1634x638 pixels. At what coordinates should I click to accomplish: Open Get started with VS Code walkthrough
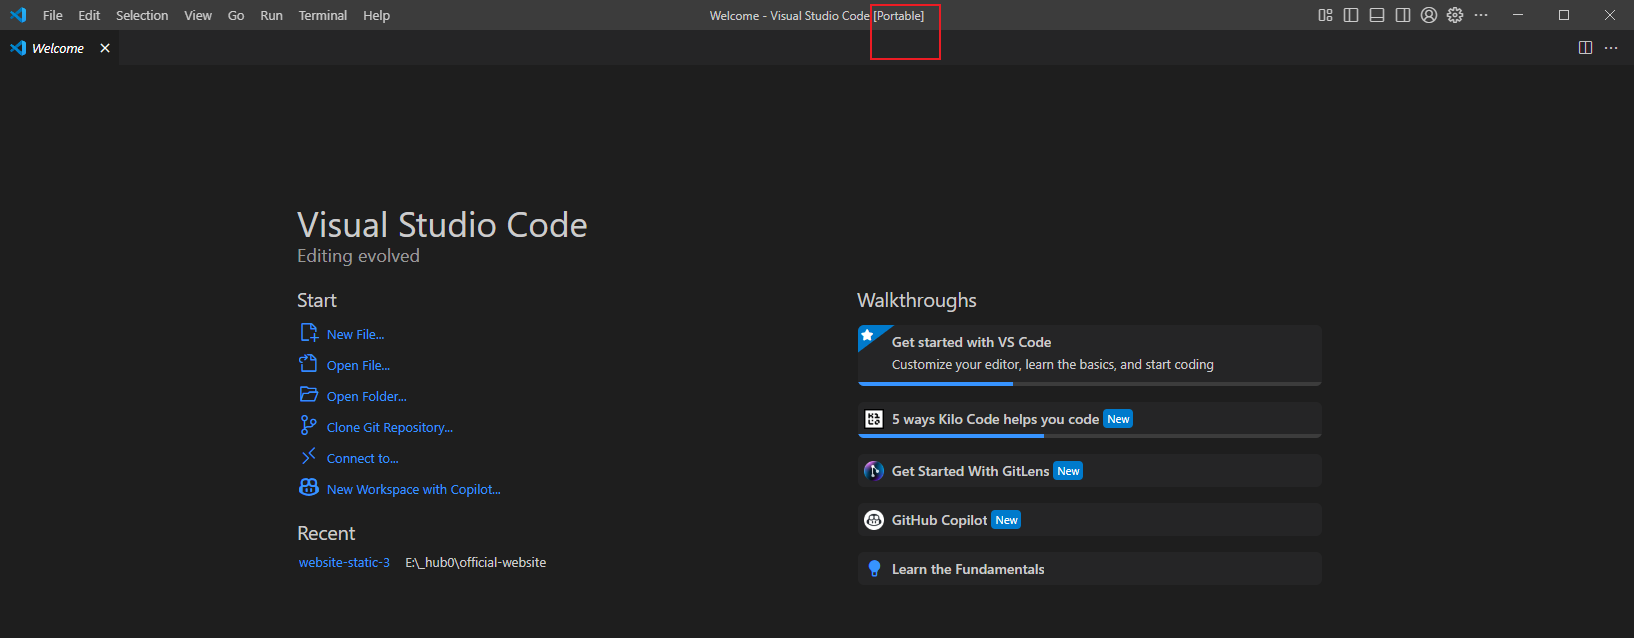(x=1089, y=355)
